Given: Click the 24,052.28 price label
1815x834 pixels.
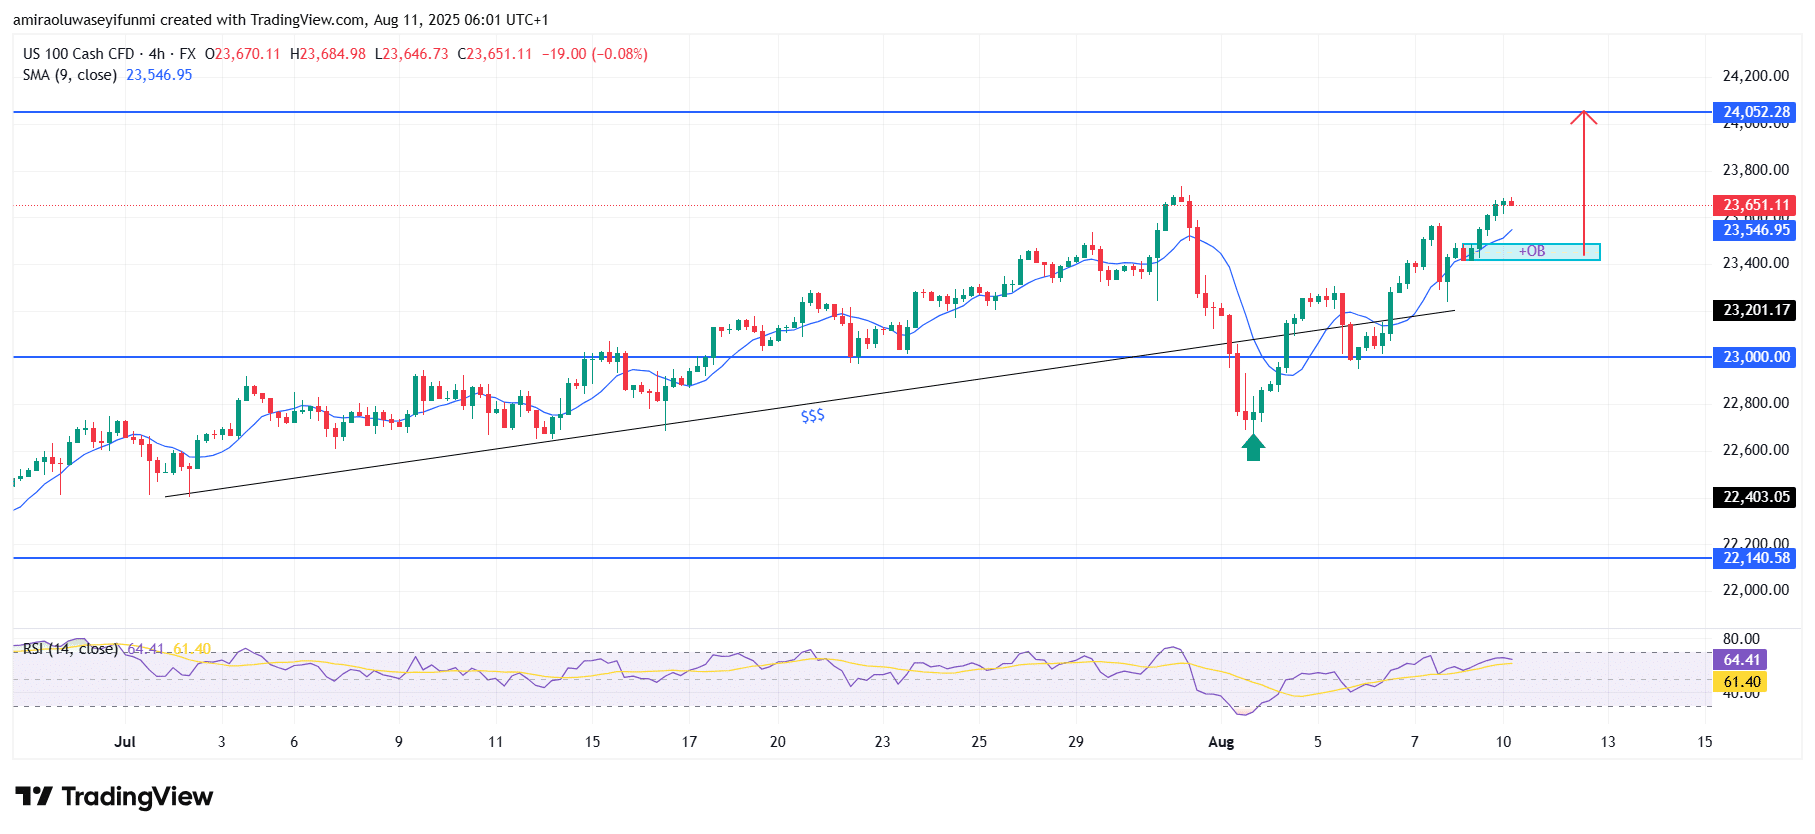Looking at the screenshot, I should pyautogui.click(x=1756, y=112).
